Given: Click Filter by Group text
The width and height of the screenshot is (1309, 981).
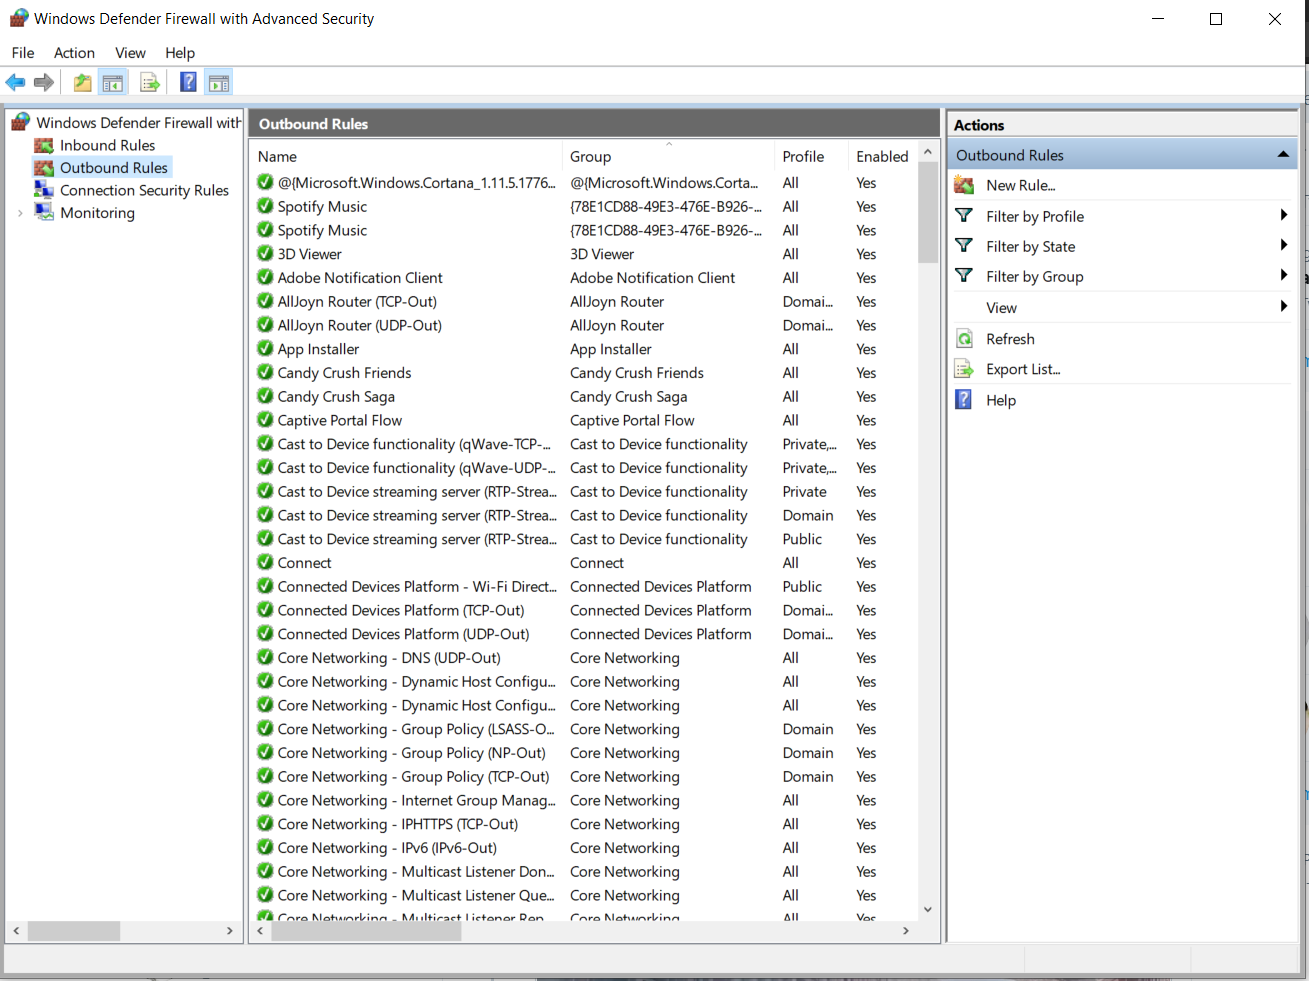Looking at the screenshot, I should pos(1035,276).
